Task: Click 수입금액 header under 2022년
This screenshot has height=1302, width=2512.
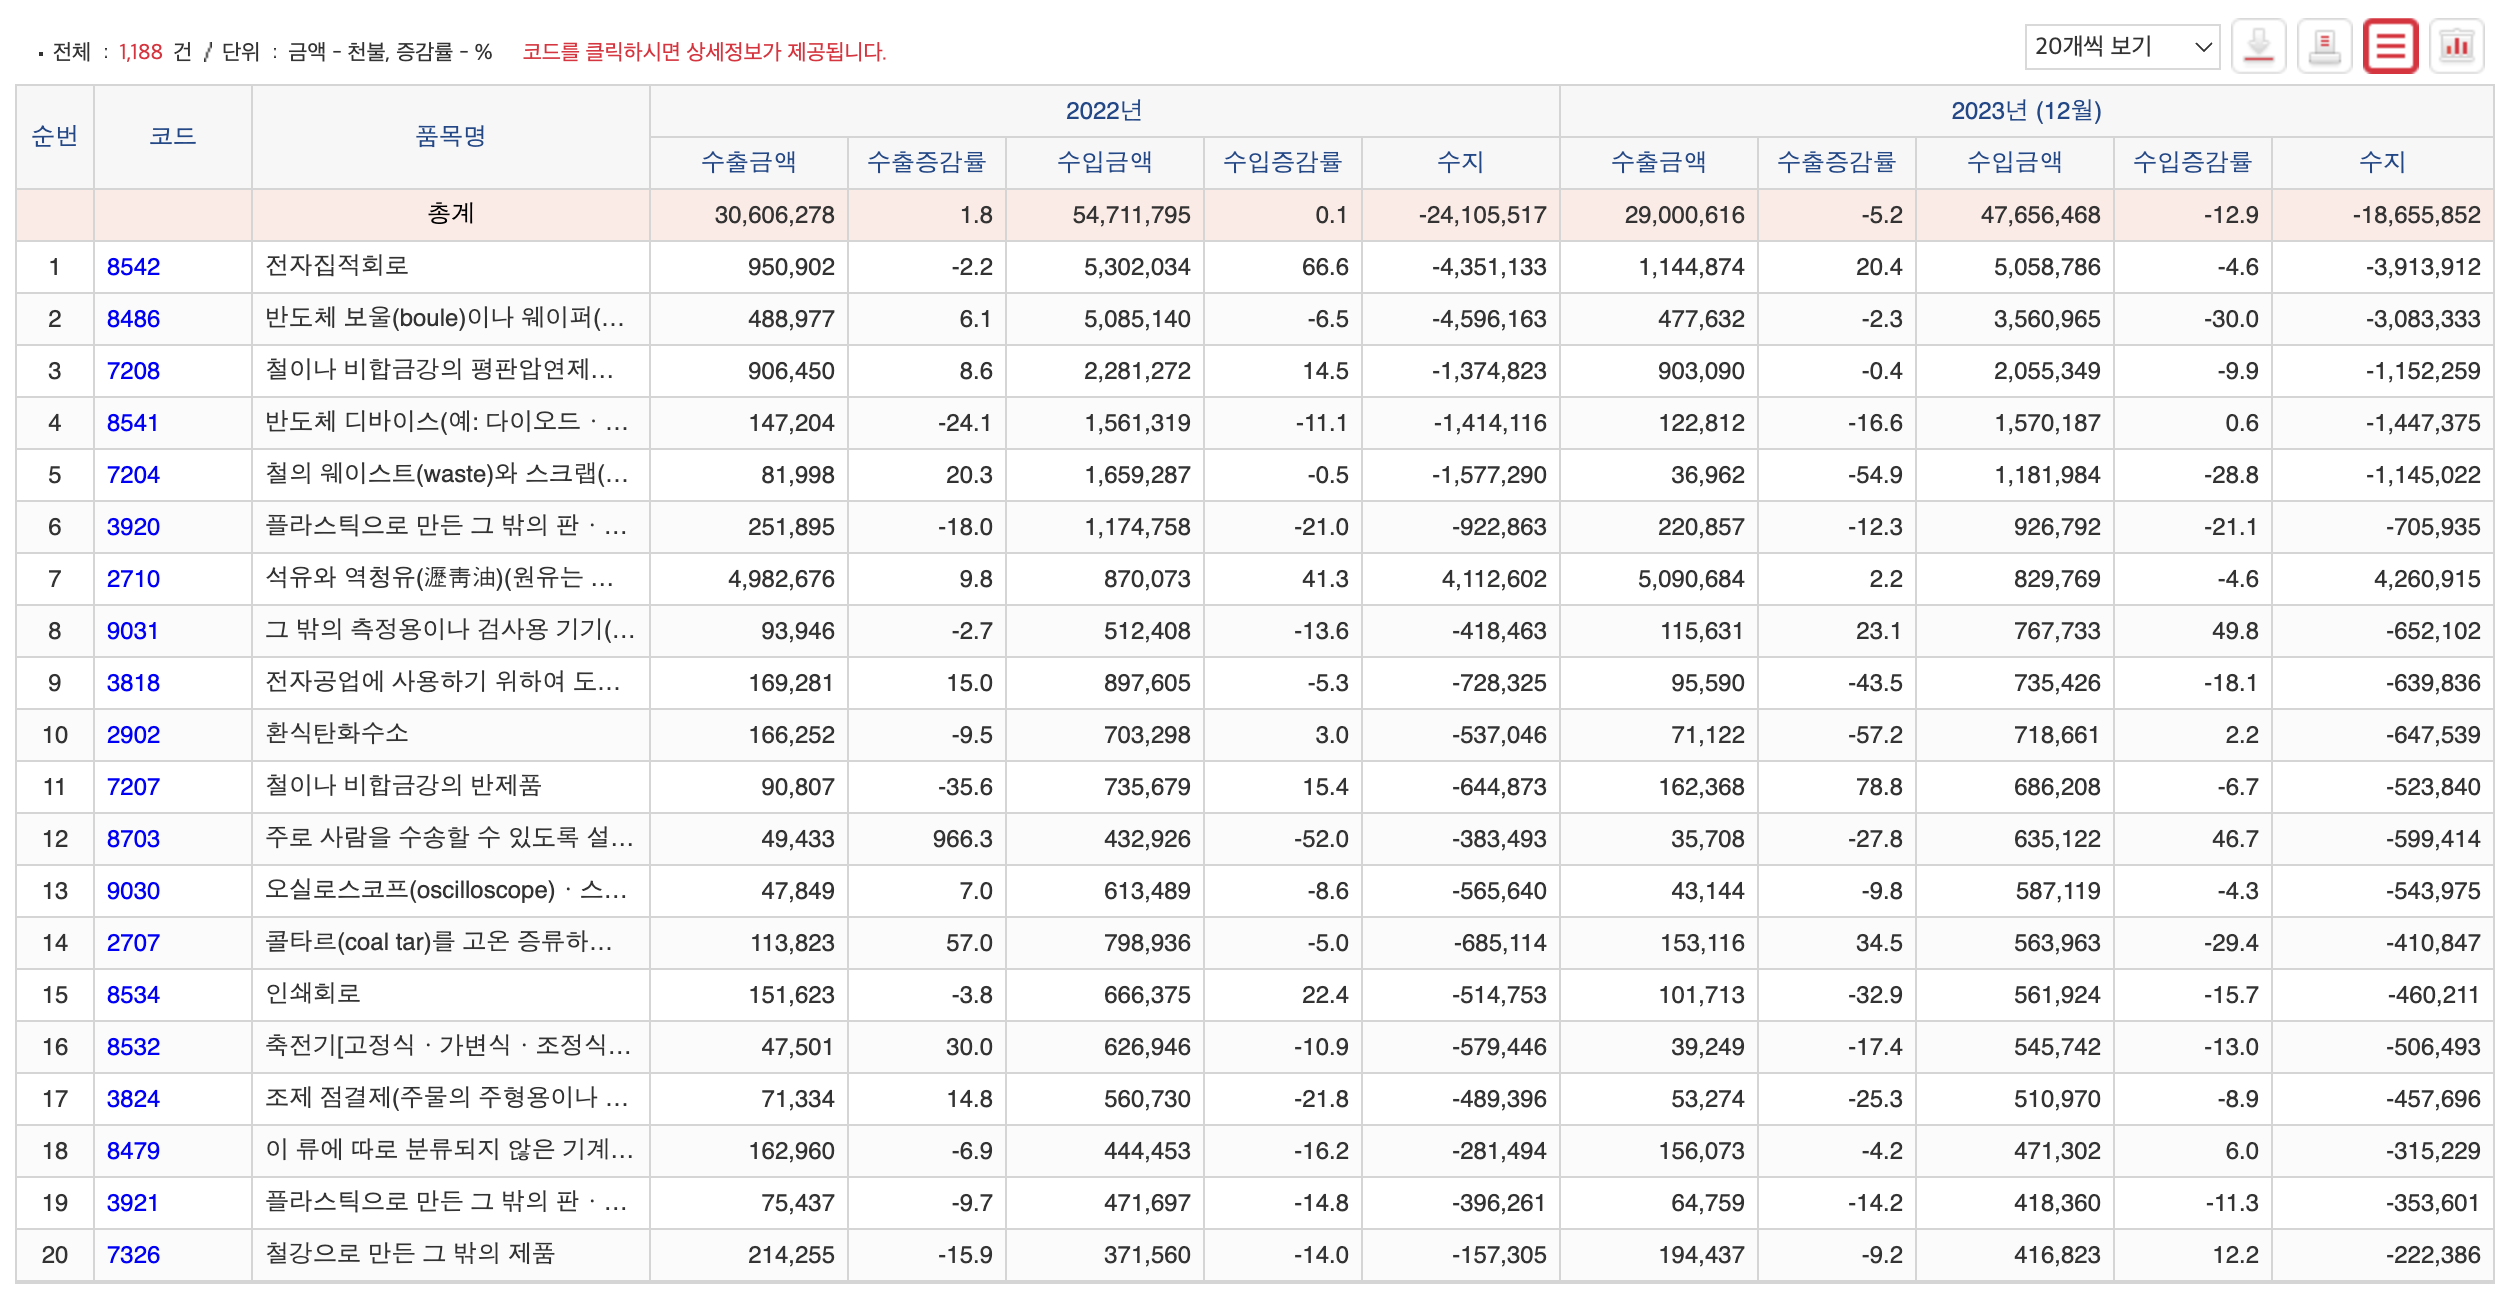Action: tap(1105, 162)
